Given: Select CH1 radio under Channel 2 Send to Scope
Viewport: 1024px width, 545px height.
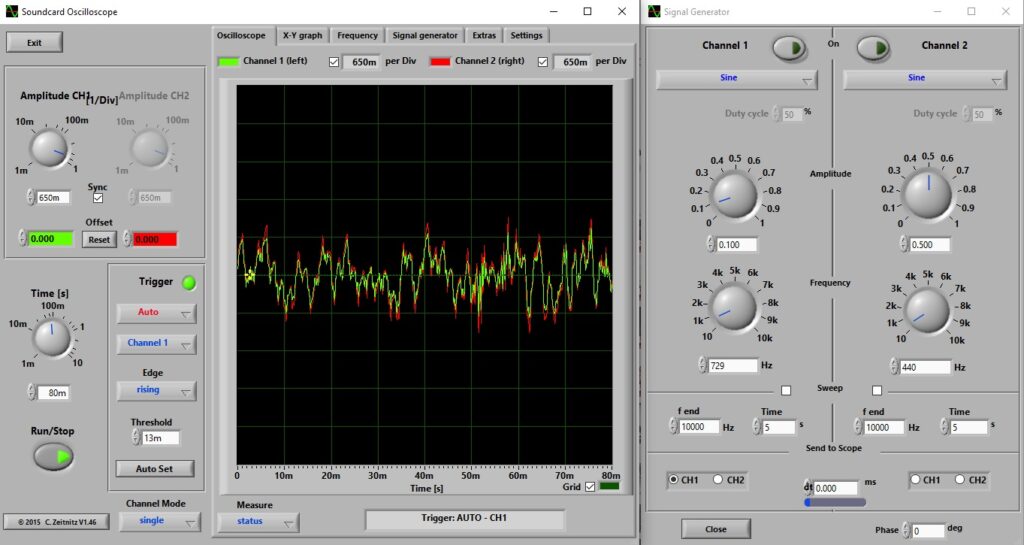Looking at the screenshot, I should (x=916, y=479).
